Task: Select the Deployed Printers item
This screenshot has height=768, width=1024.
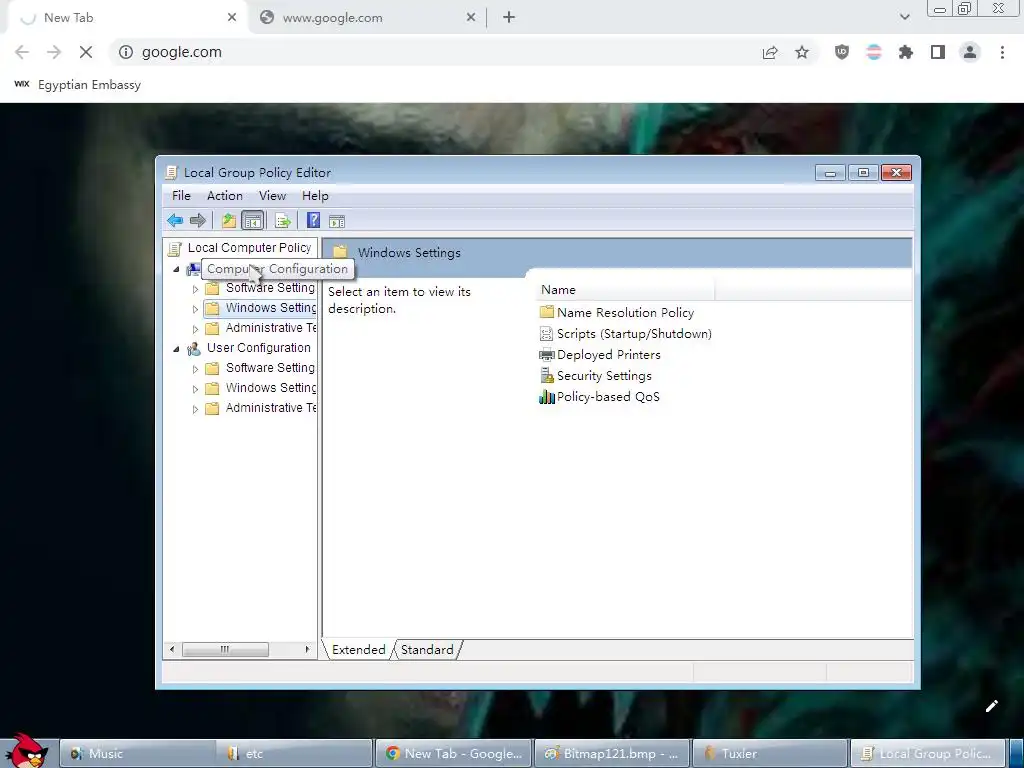Action: (x=600, y=355)
